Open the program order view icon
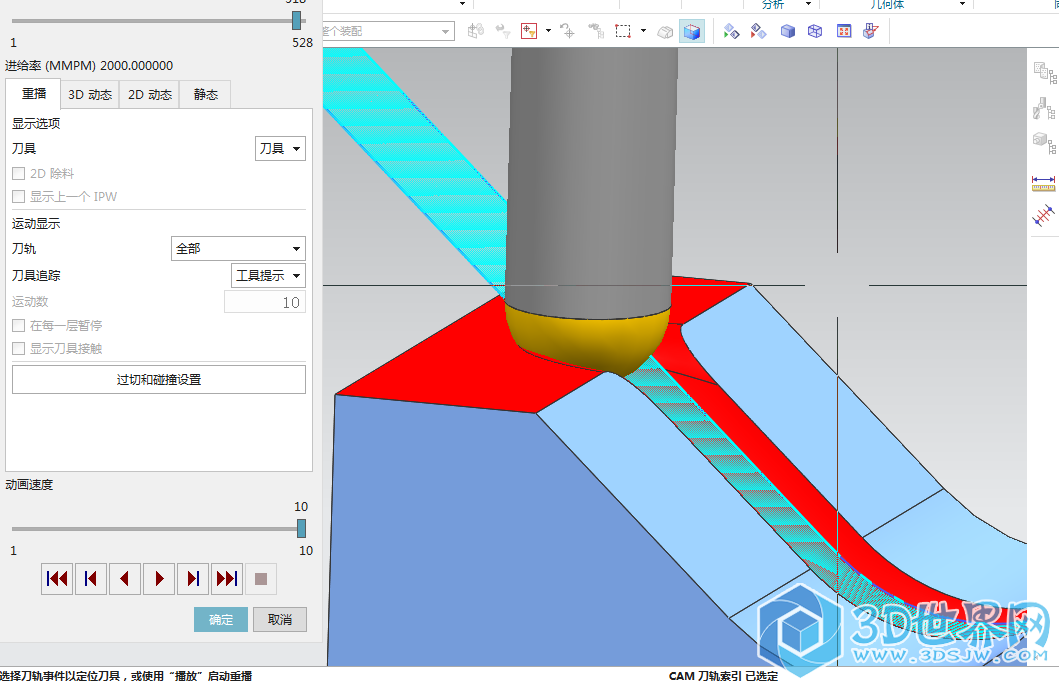The width and height of the screenshot is (1059, 686). 1044,72
